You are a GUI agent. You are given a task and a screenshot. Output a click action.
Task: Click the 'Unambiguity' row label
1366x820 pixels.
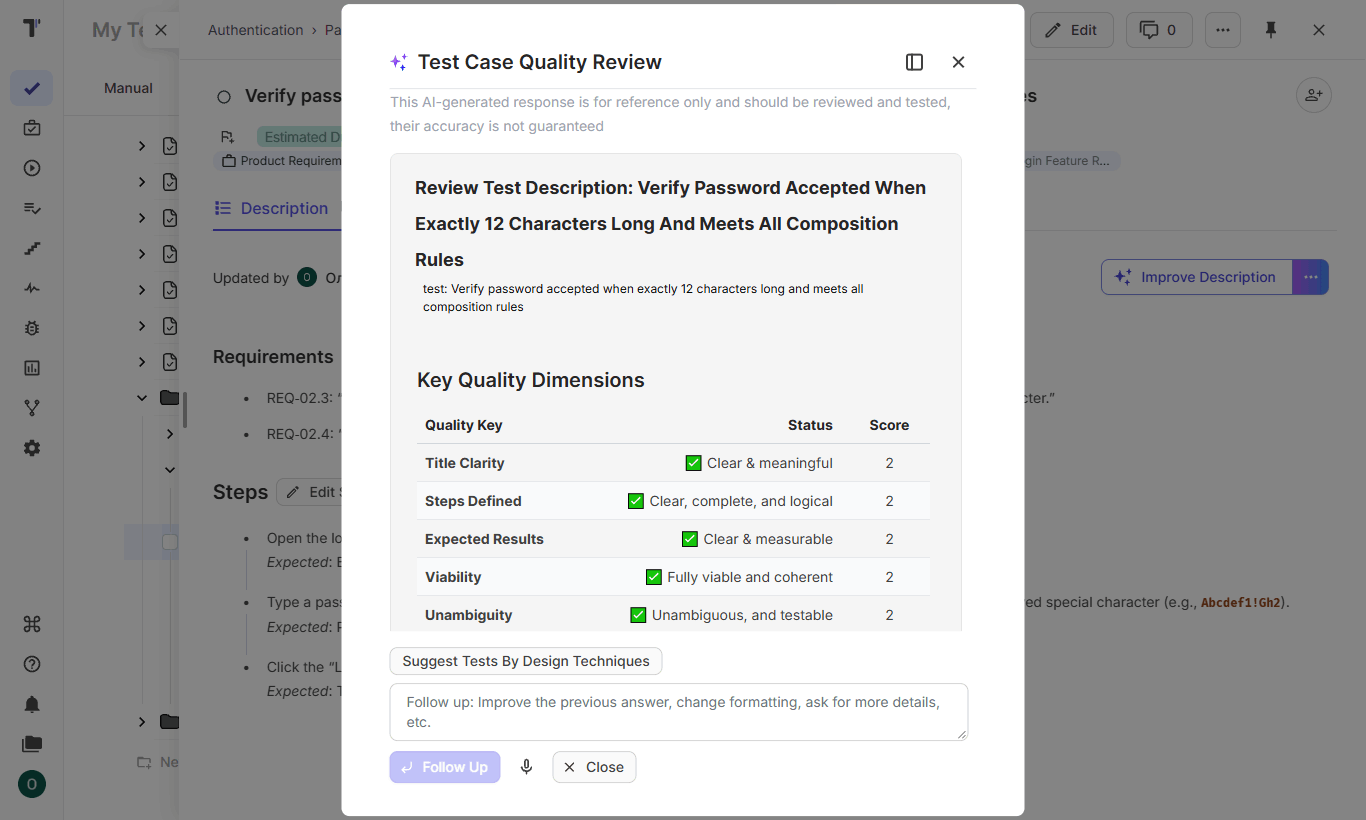click(468, 615)
